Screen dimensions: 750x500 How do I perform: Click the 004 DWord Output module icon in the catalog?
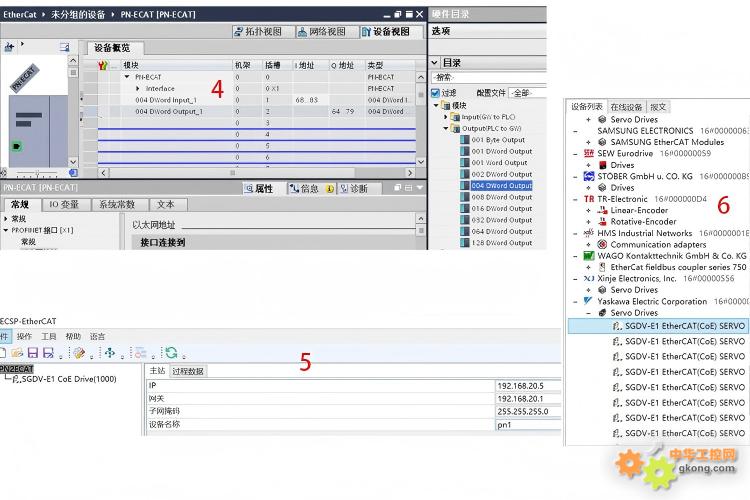tap(464, 186)
